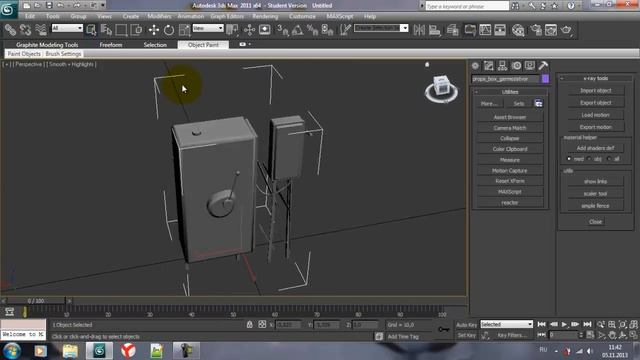This screenshot has height=360, width=640.
Task: Open the Render Setup dialog
Action: (536, 30)
